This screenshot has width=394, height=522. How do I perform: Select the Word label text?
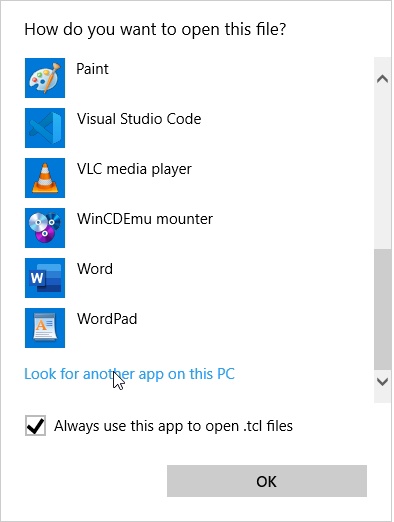pyautogui.click(x=95, y=269)
